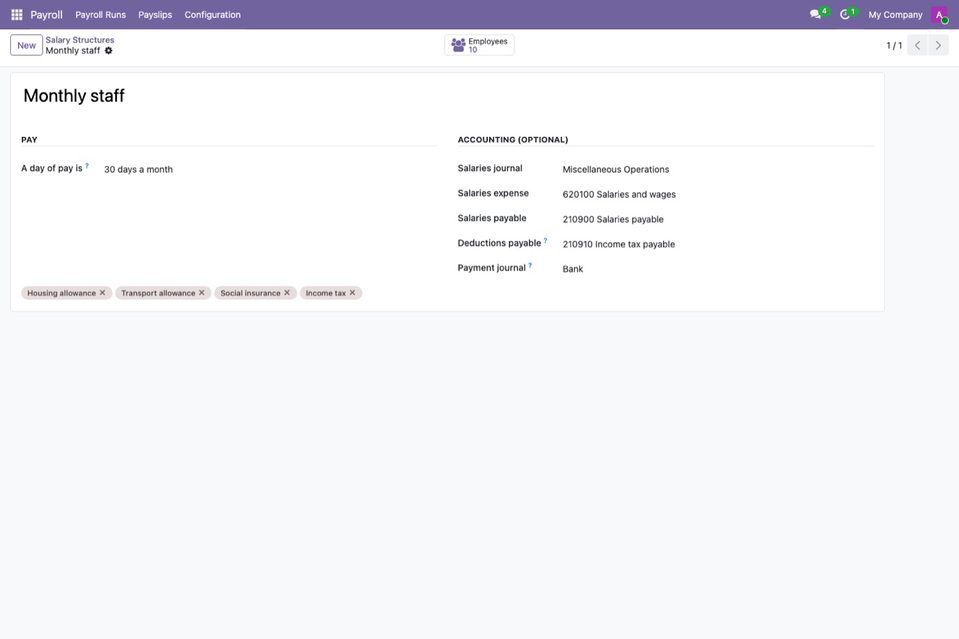The image size is (959, 639).
Task: Click the Transport allowance tag
Action: (x=158, y=293)
